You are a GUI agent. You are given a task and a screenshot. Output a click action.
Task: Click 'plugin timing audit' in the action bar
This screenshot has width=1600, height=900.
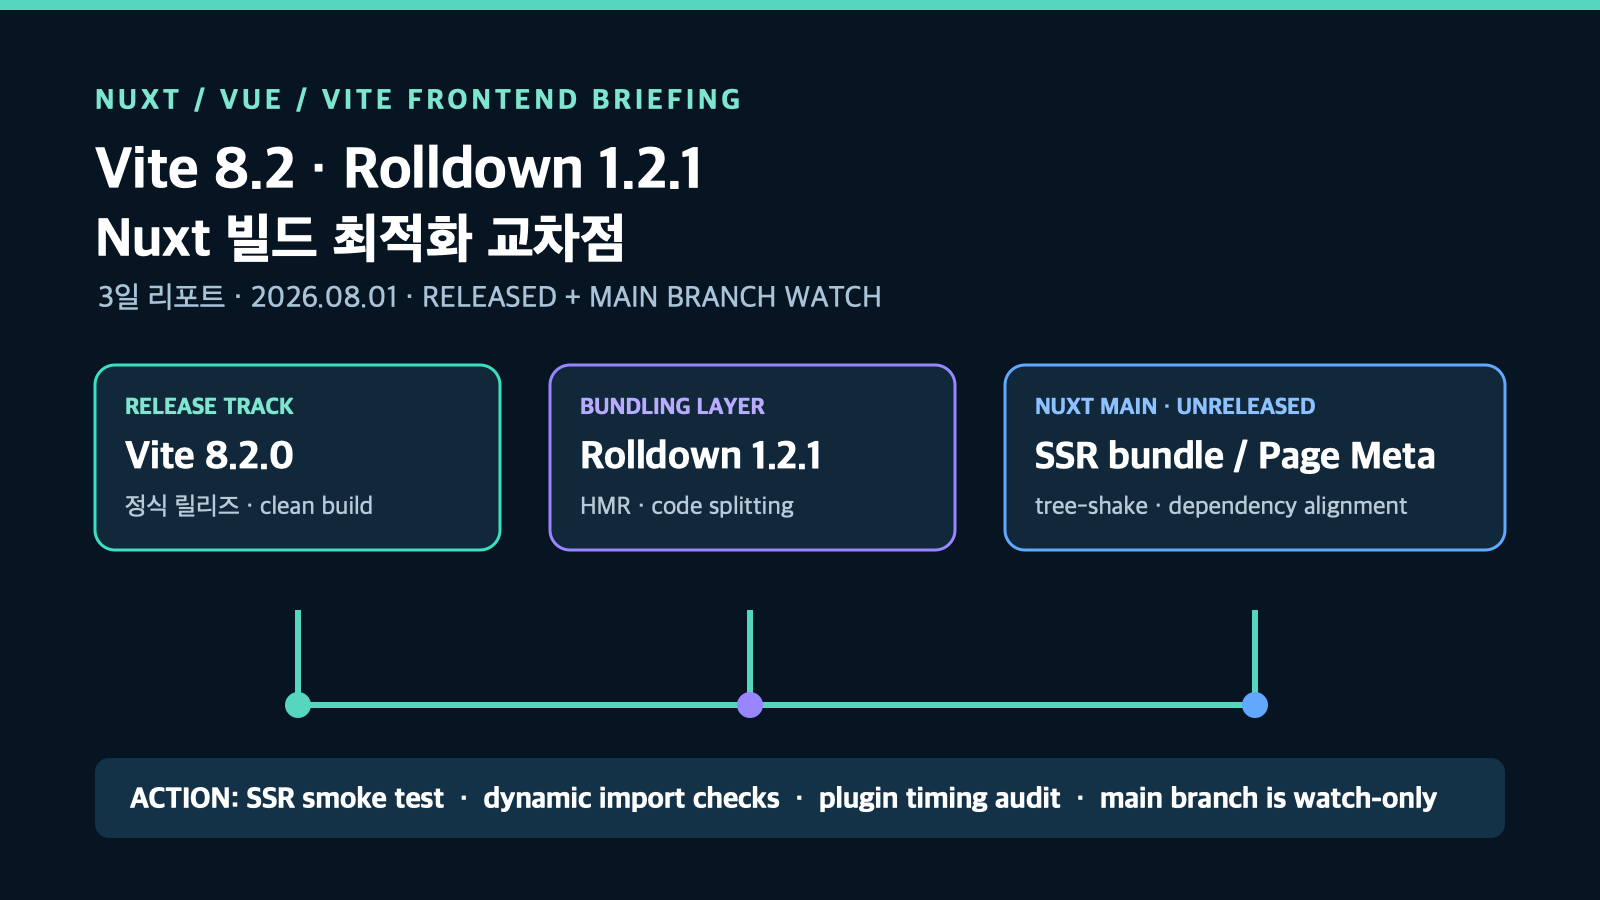point(939,798)
